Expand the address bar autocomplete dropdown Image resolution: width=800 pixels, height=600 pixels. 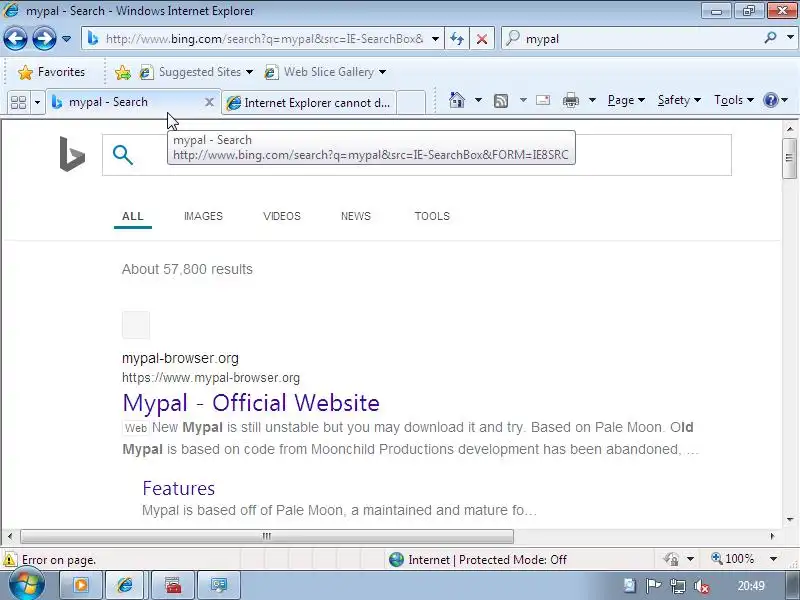(x=435, y=39)
